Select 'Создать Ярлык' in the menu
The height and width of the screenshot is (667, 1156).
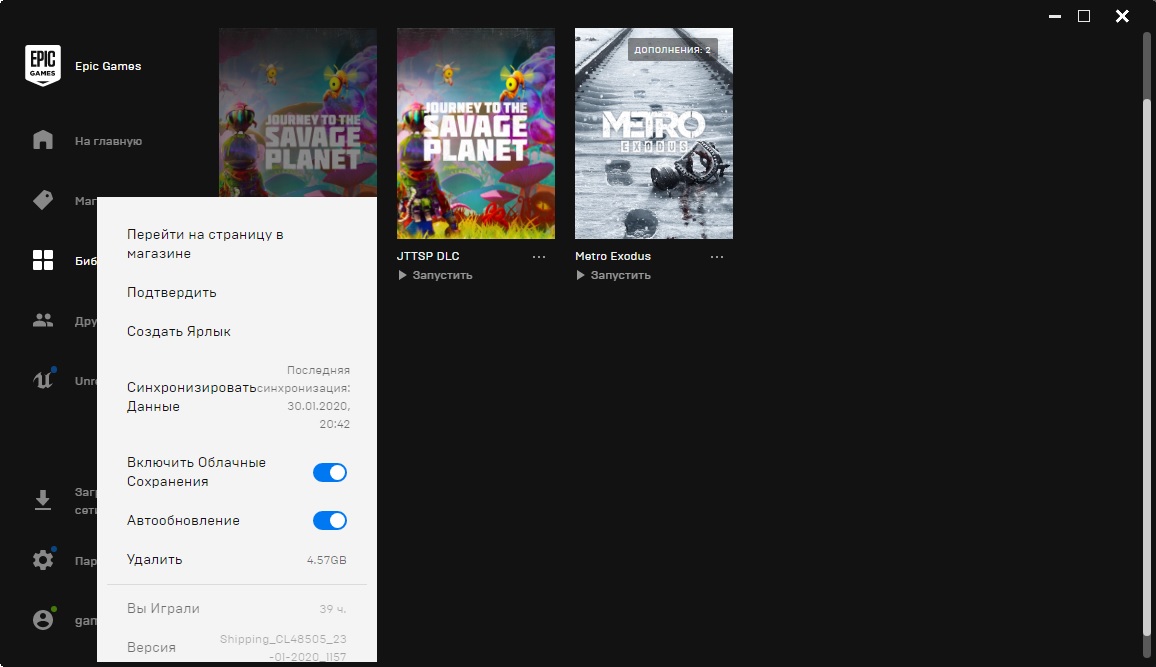pyautogui.click(x=178, y=332)
